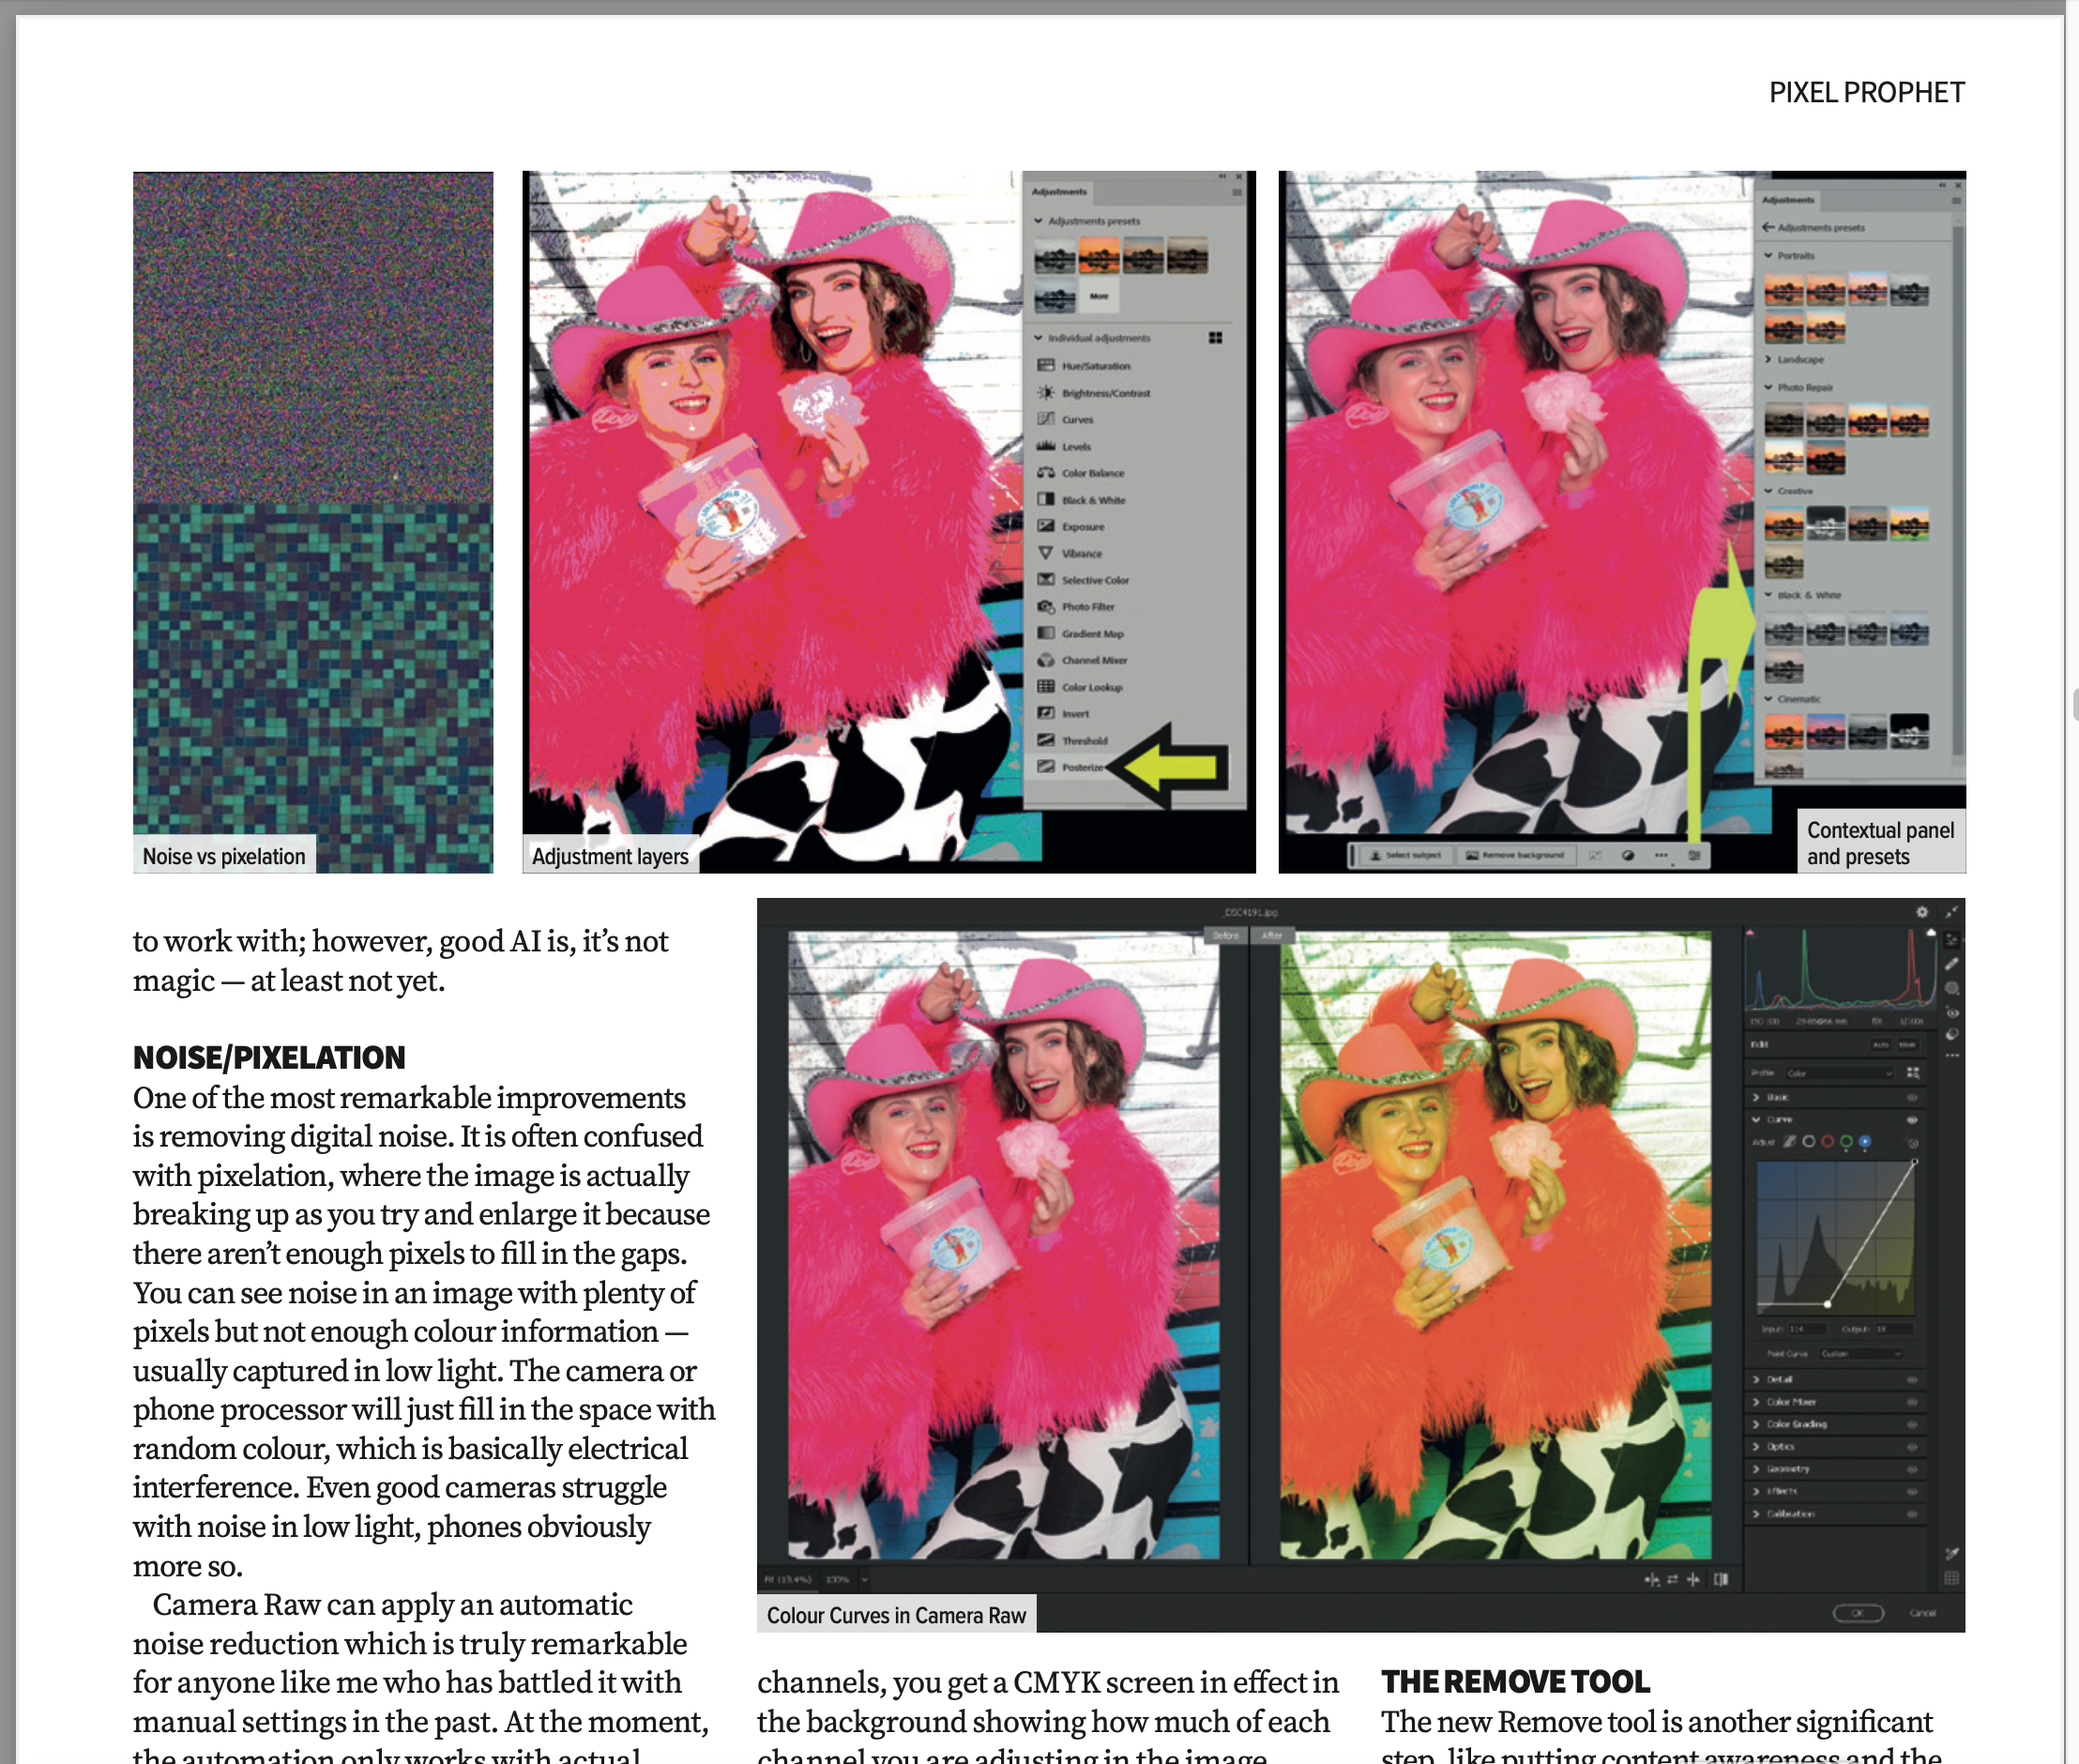This screenshot has width=2079, height=1764.
Task: Collapse the Portraits presets group
Action: pos(1768,255)
